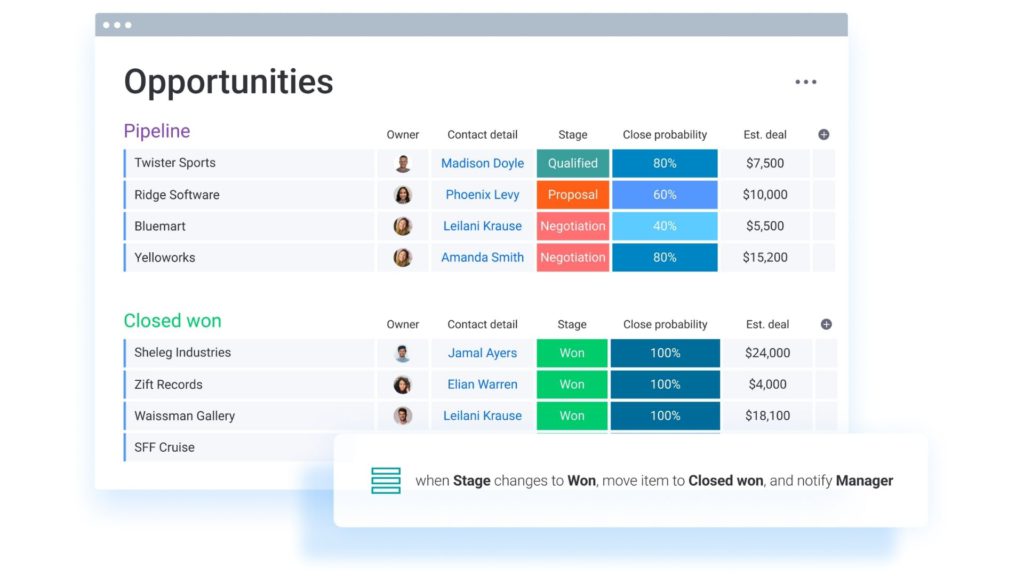Change Sheleg Industries Won stage
Screen dimensions: 1024x576
coord(572,353)
